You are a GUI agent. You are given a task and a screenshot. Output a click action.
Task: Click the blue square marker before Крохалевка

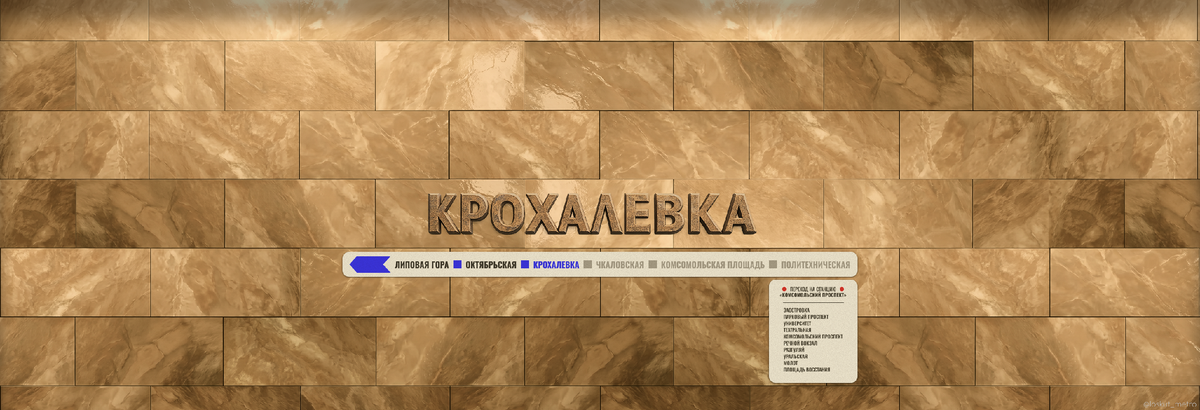coord(525,265)
